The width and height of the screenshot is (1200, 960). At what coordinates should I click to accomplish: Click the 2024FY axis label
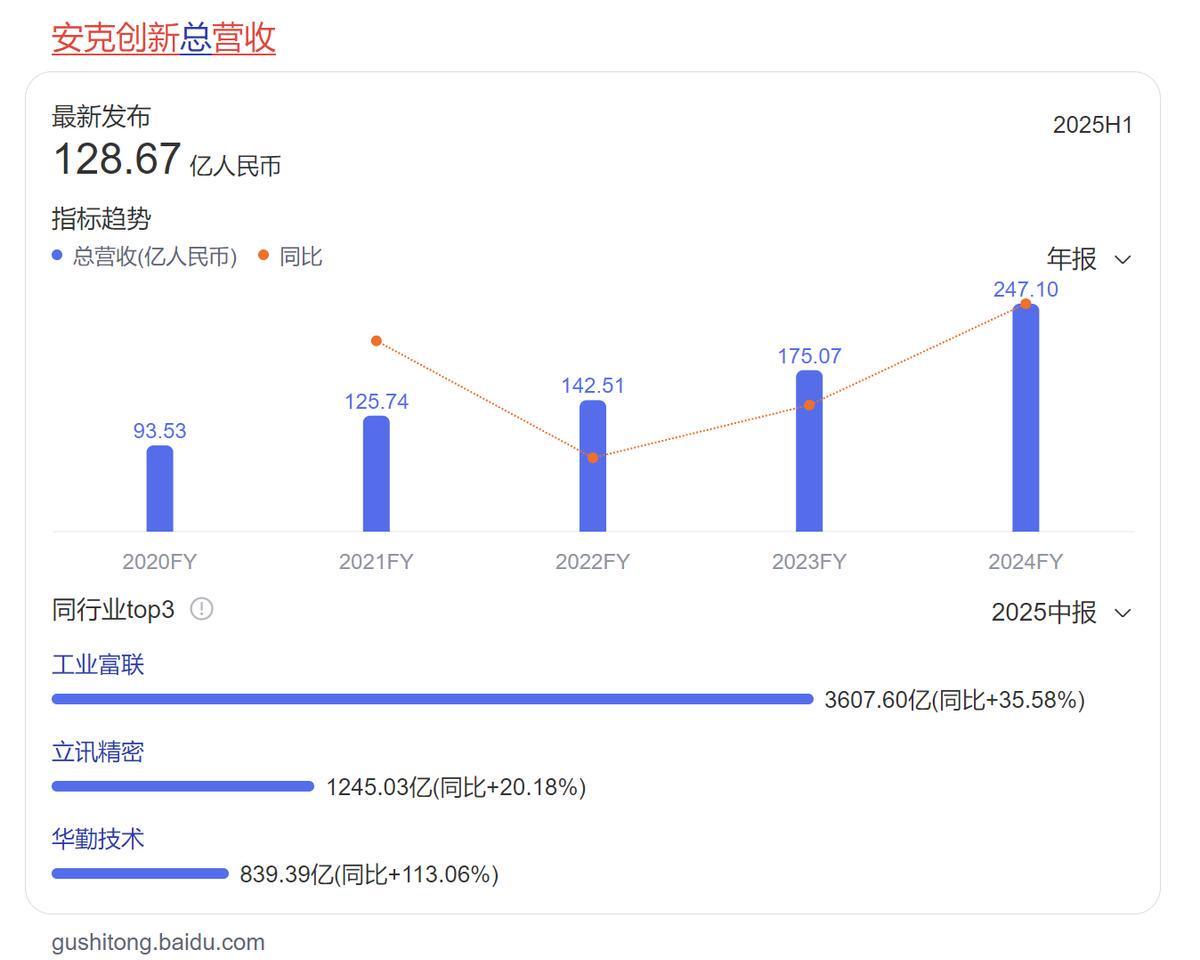point(1026,562)
